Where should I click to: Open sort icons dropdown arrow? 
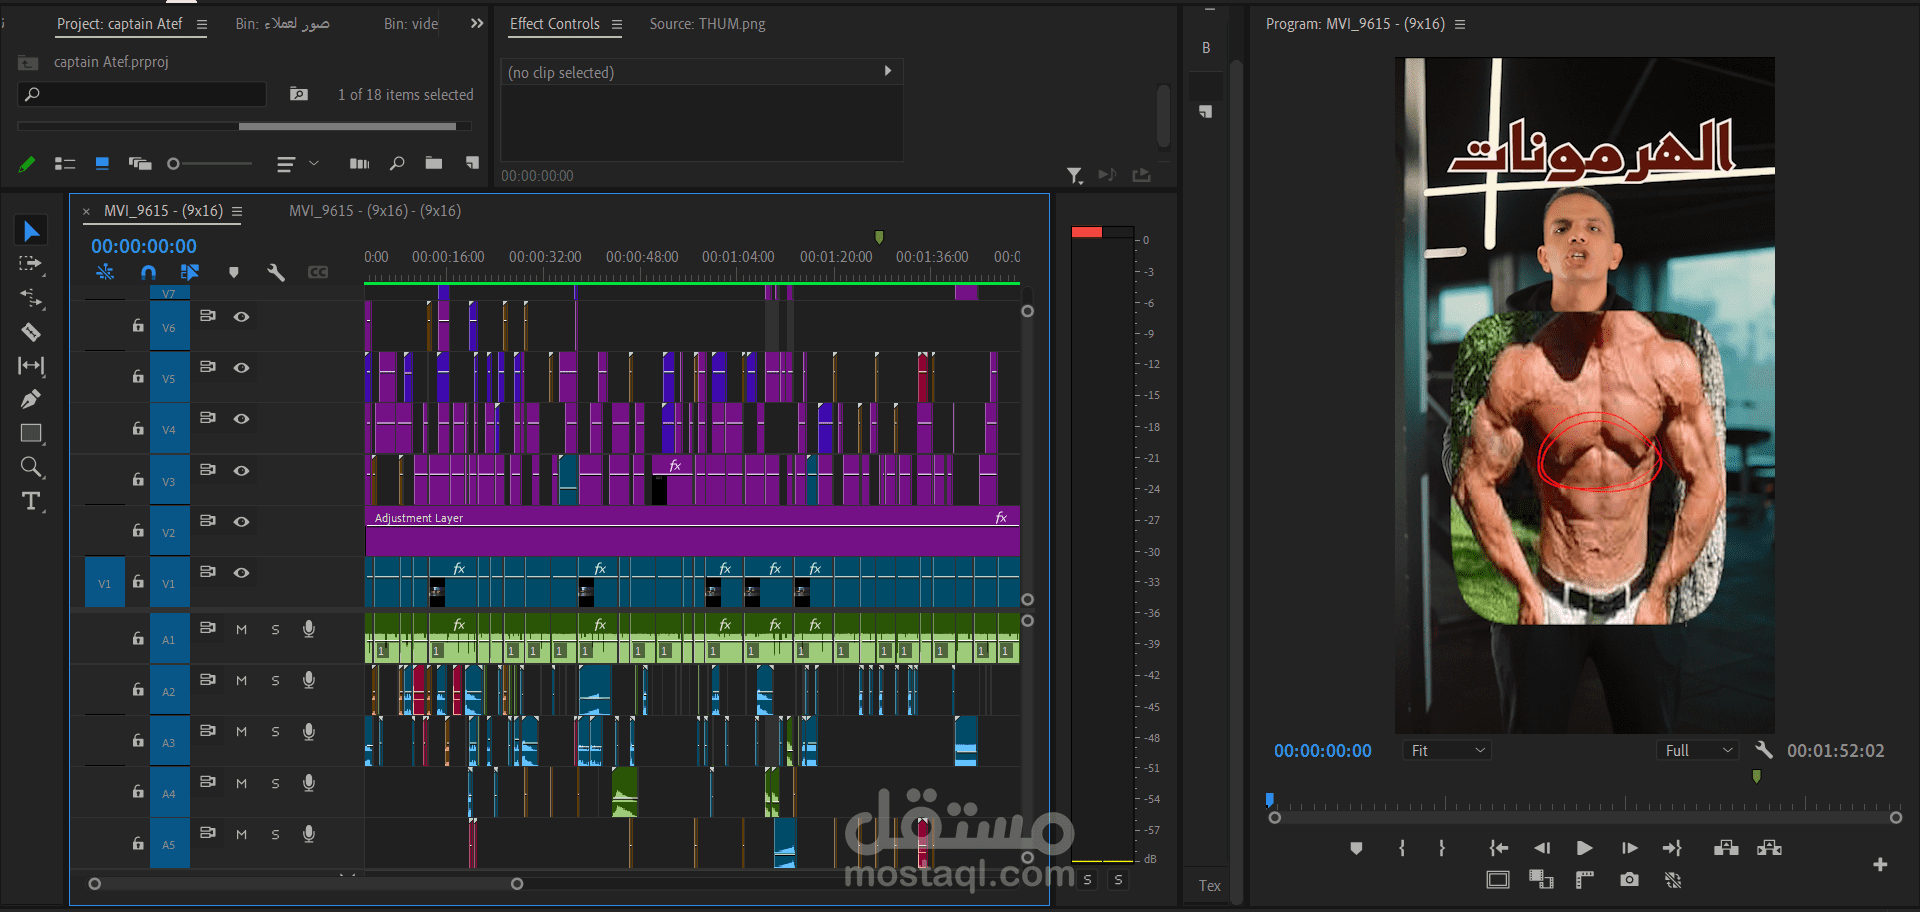(314, 163)
